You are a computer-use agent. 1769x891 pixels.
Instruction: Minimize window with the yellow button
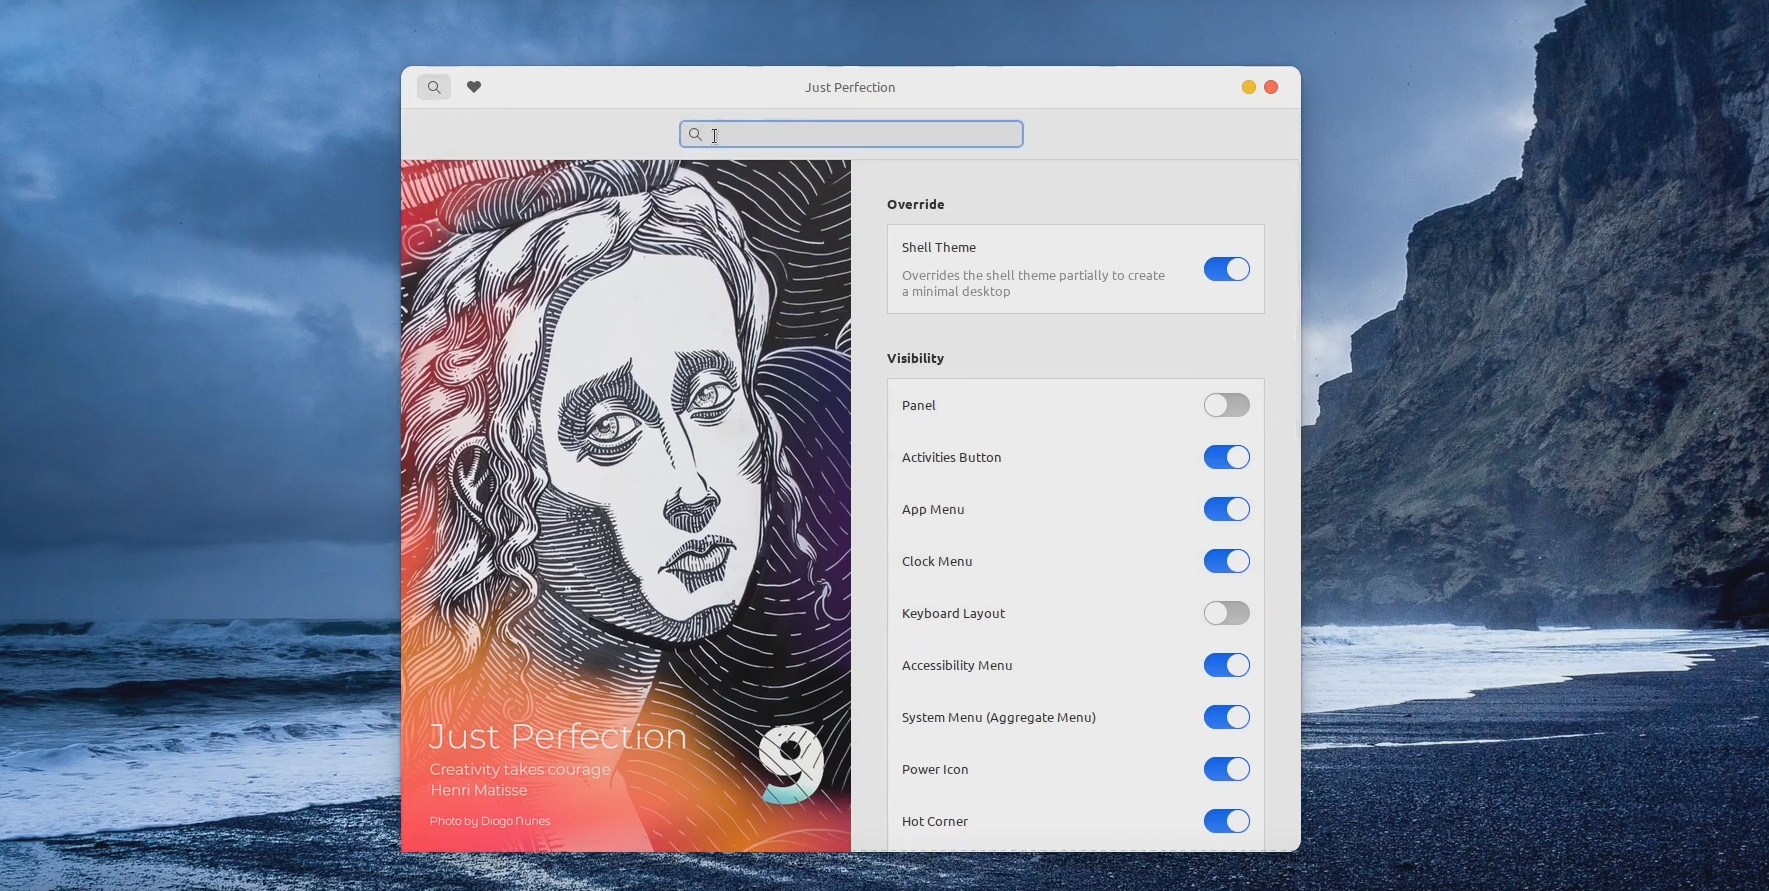coord(1248,87)
